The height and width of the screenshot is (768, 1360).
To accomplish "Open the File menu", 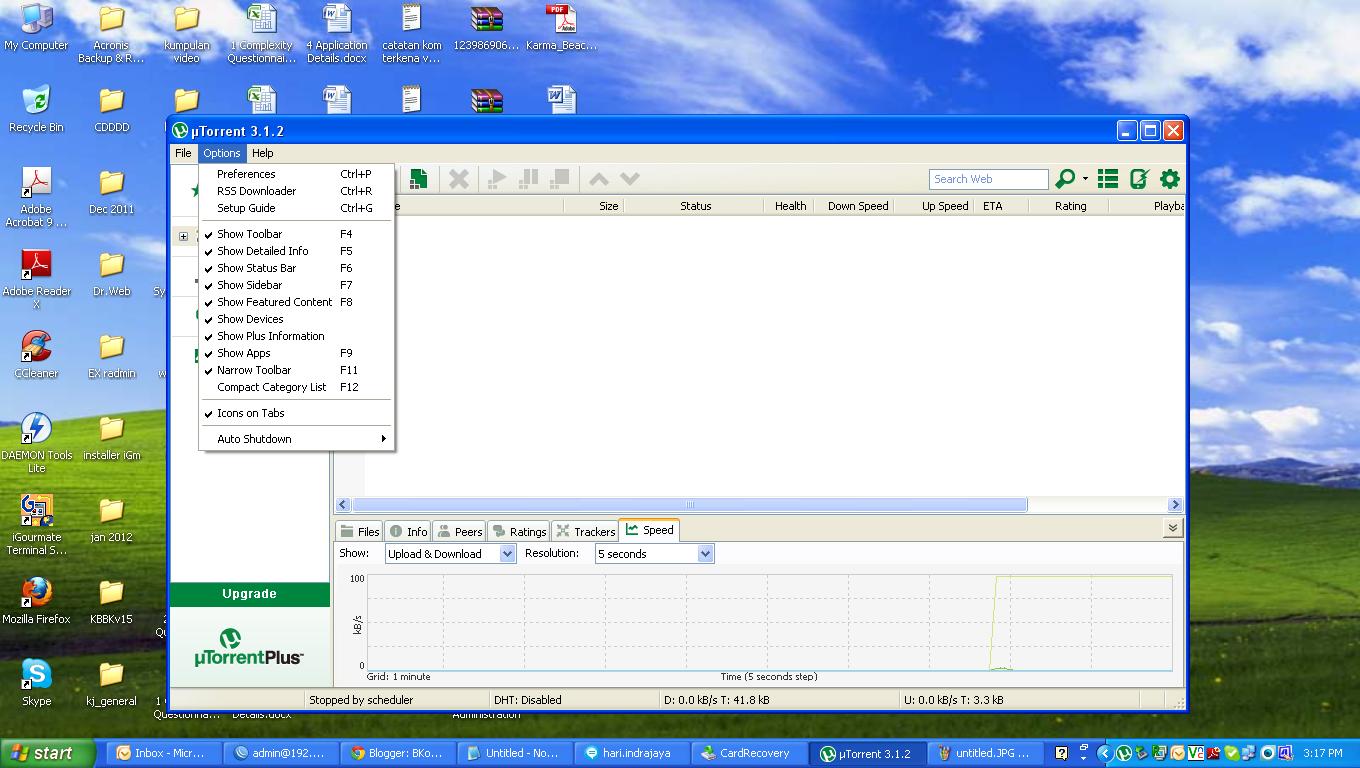I will coord(183,153).
